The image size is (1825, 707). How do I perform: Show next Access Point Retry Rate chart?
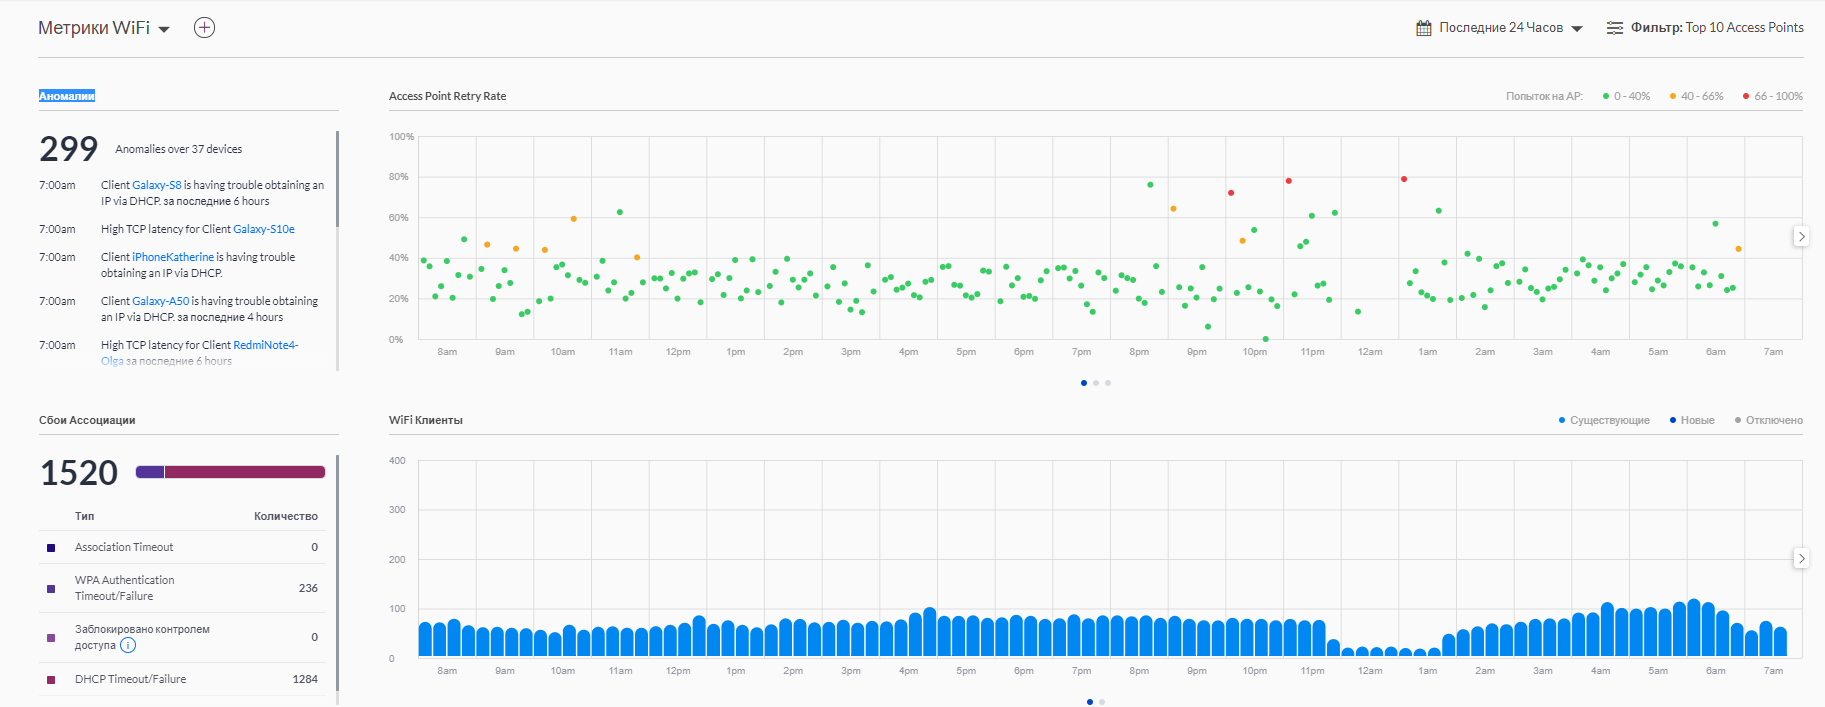coord(1801,237)
